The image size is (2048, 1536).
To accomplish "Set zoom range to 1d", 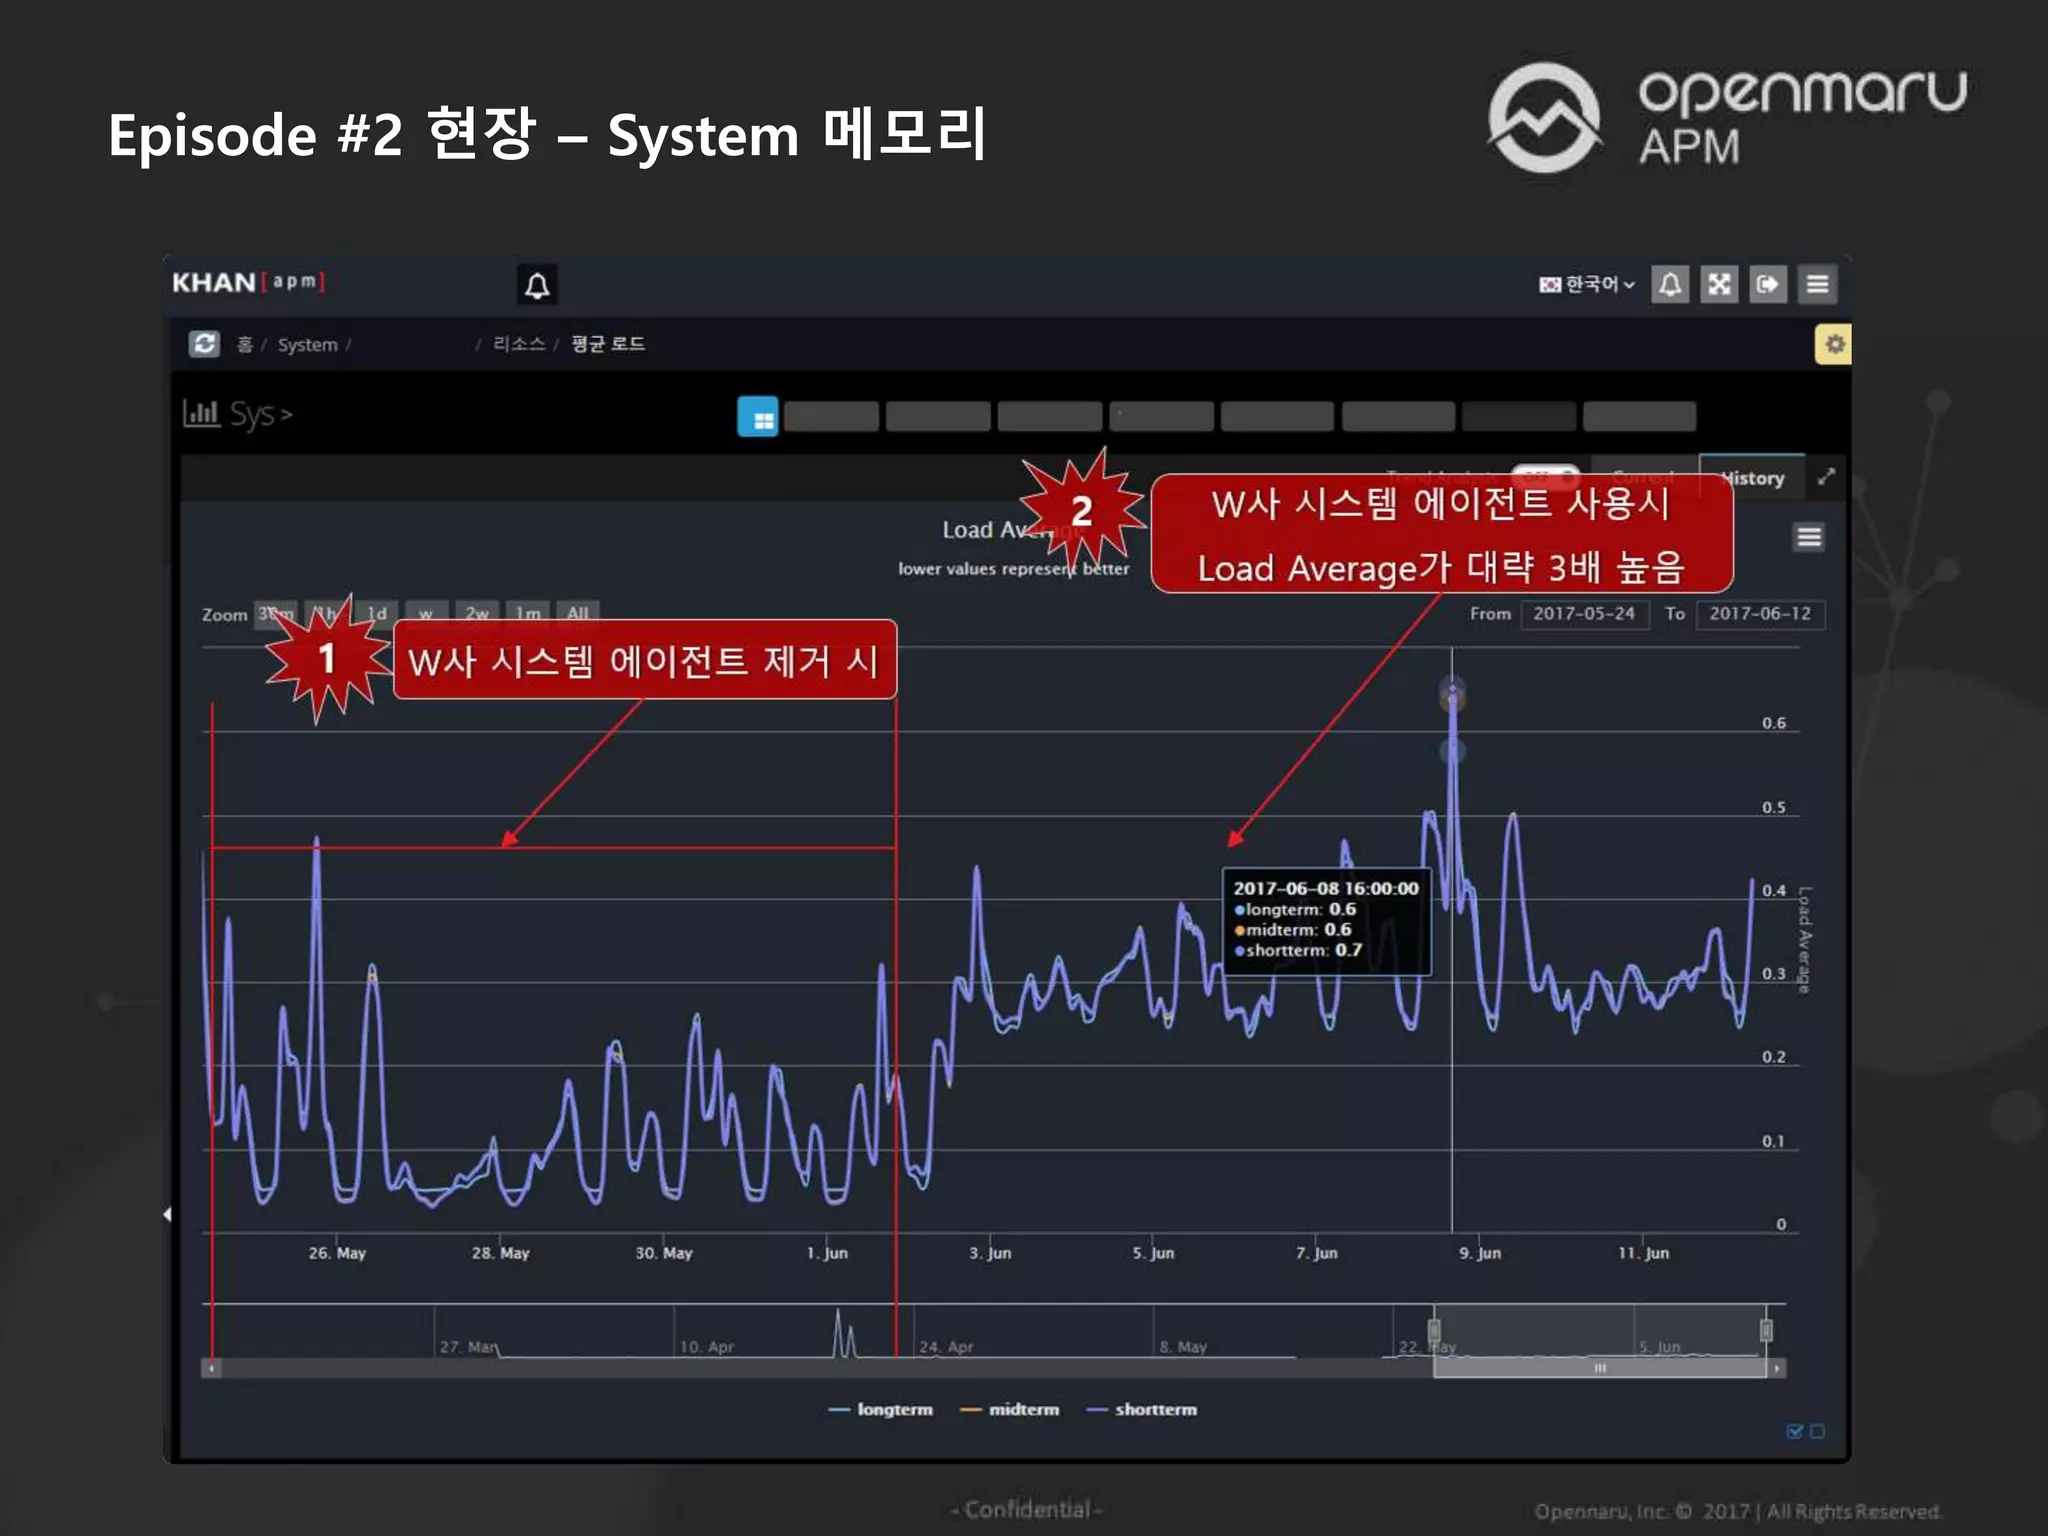I will (x=376, y=613).
